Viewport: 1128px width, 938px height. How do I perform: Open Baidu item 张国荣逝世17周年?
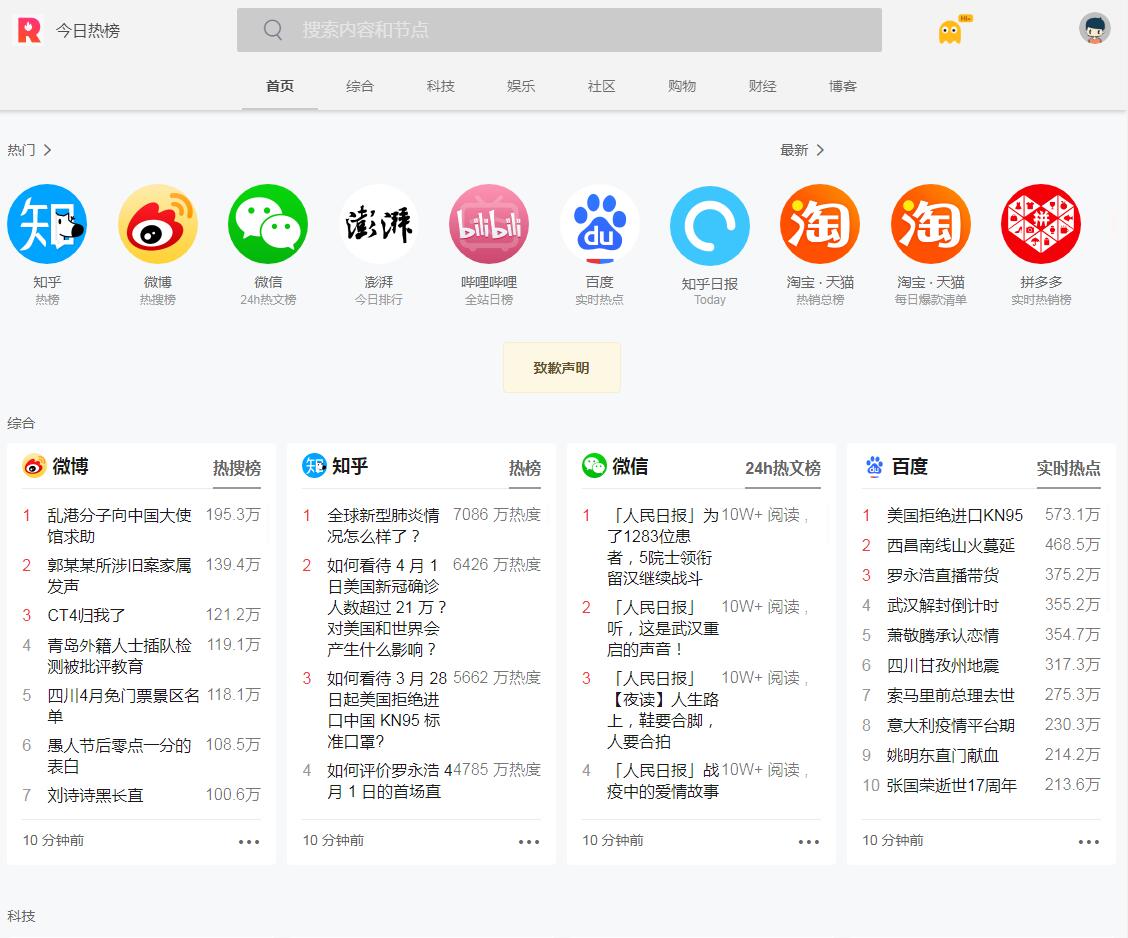[x=952, y=786]
